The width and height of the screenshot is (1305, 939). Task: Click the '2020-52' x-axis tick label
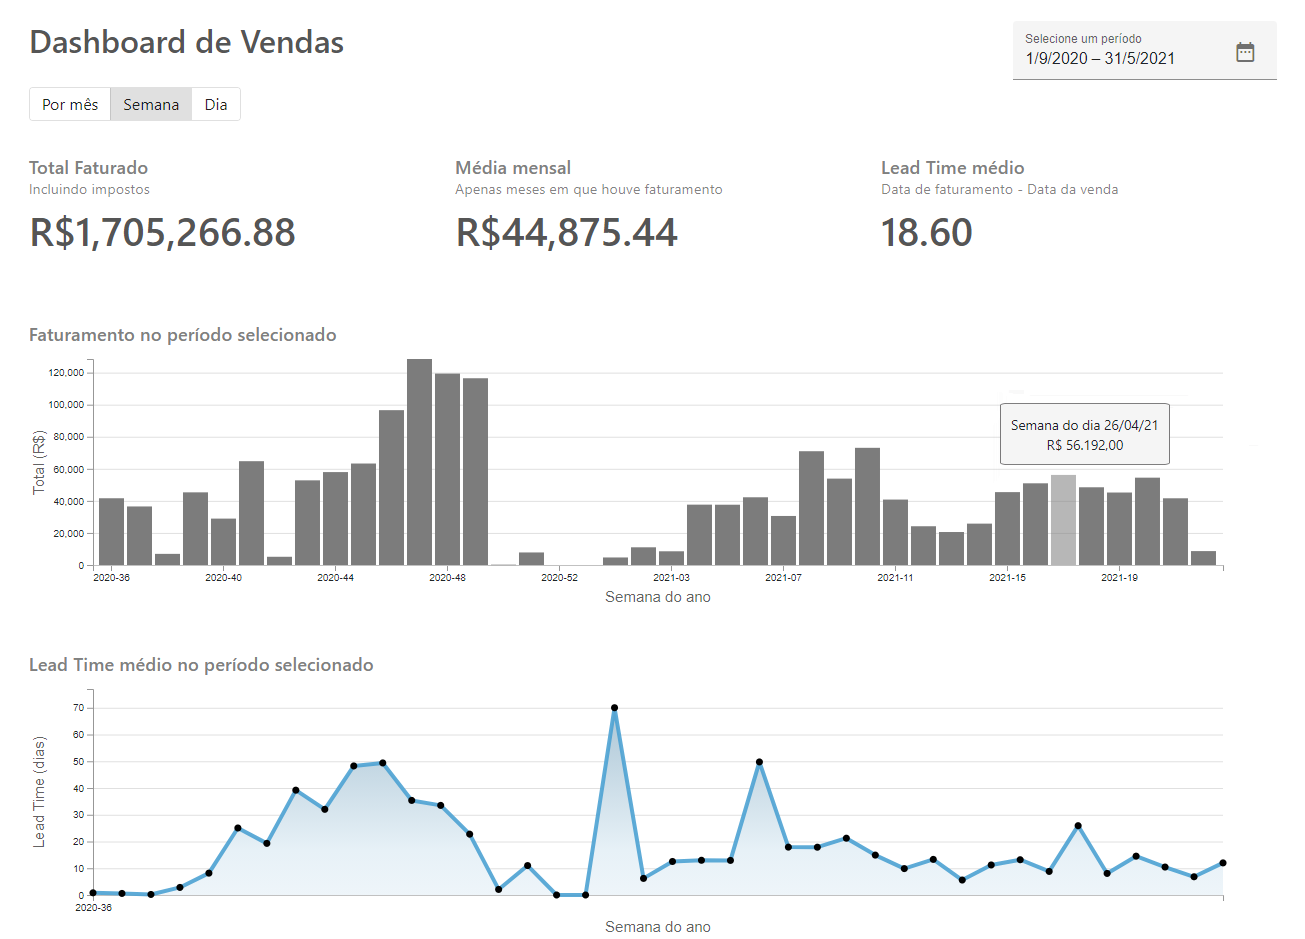pos(559,578)
